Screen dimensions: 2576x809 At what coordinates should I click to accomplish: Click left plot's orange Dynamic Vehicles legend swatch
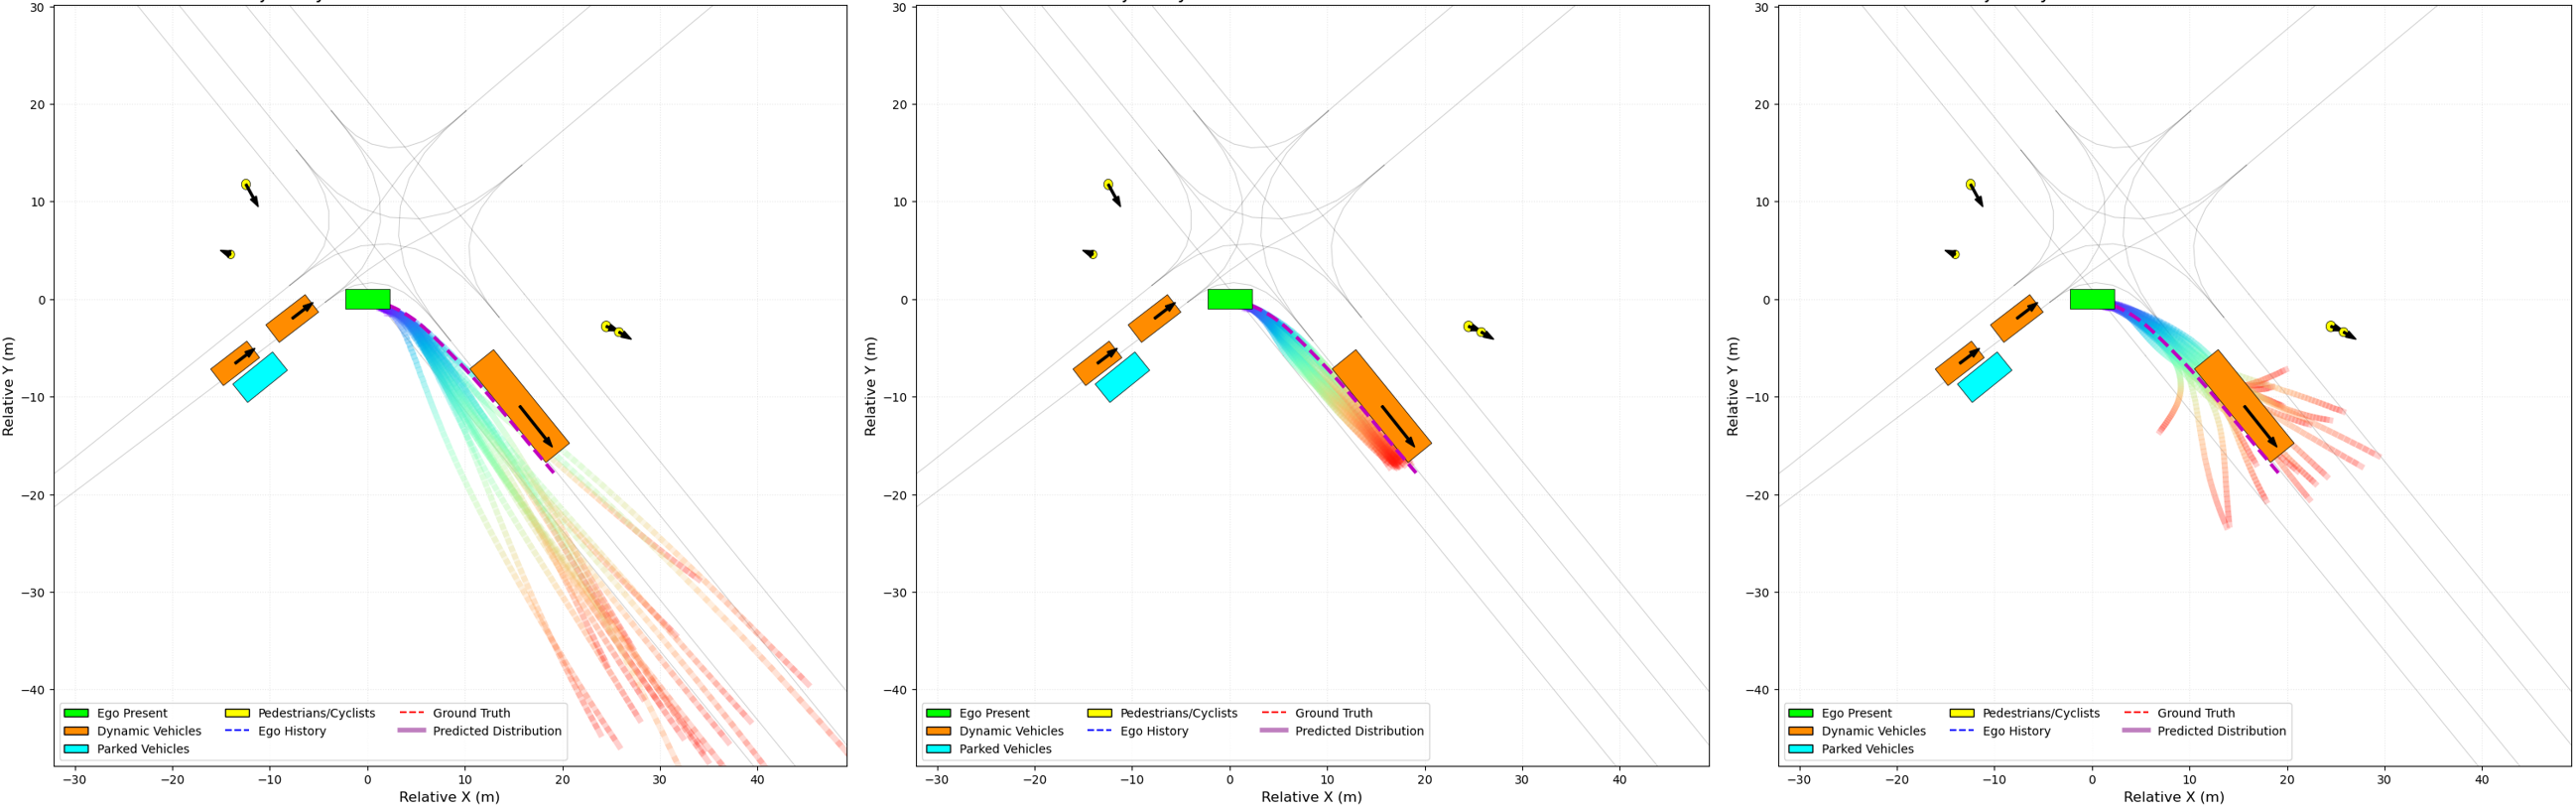(76, 731)
